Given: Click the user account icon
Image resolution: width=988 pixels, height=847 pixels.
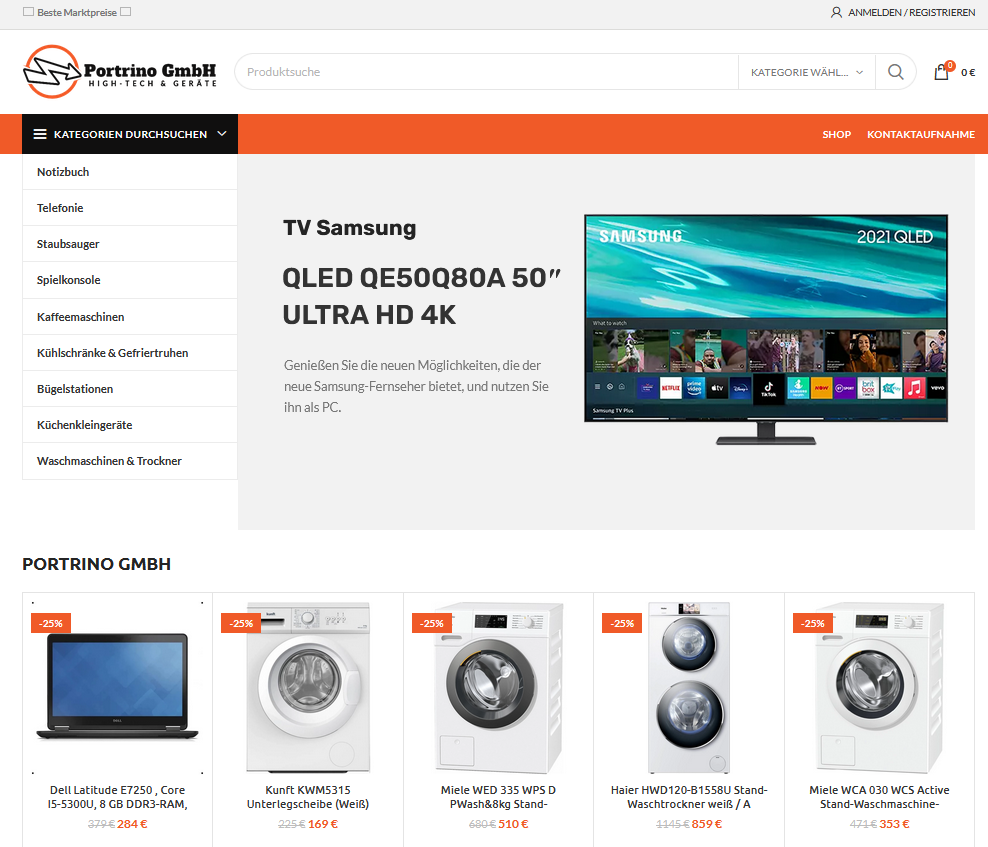Looking at the screenshot, I should click(x=836, y=12).
